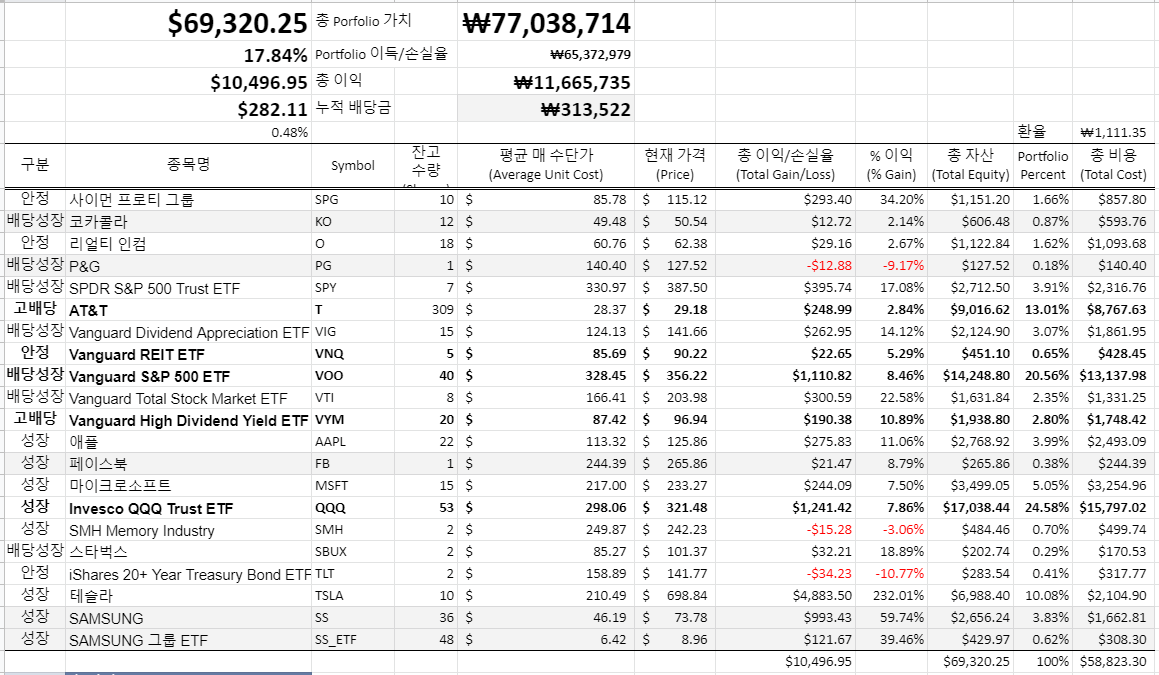The height and width of the screenshot is (675, 1159).
Task: Select the $282.11 cumulative dividend cell
Action: tap(188, 109)
